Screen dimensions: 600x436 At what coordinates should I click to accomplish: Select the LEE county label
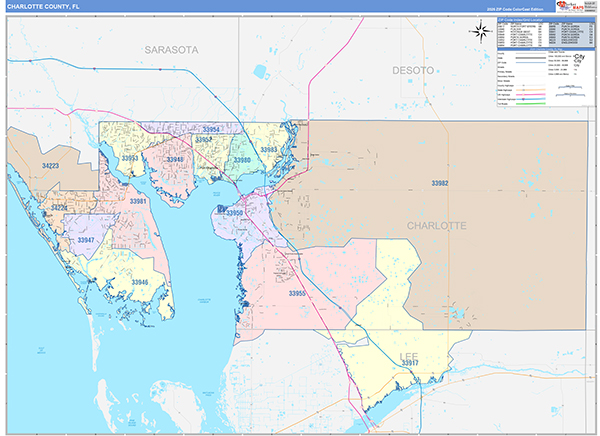(409, 356)
